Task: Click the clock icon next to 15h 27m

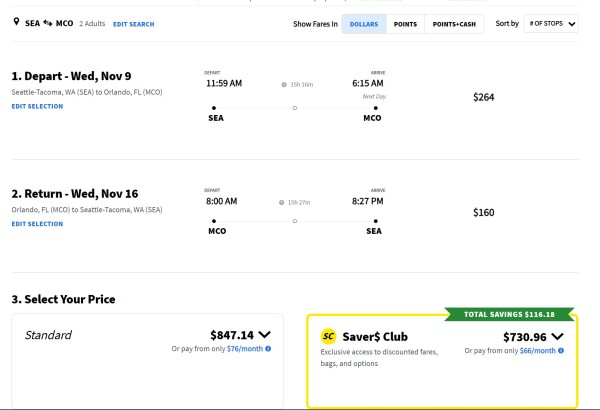Action: point(283,201)
